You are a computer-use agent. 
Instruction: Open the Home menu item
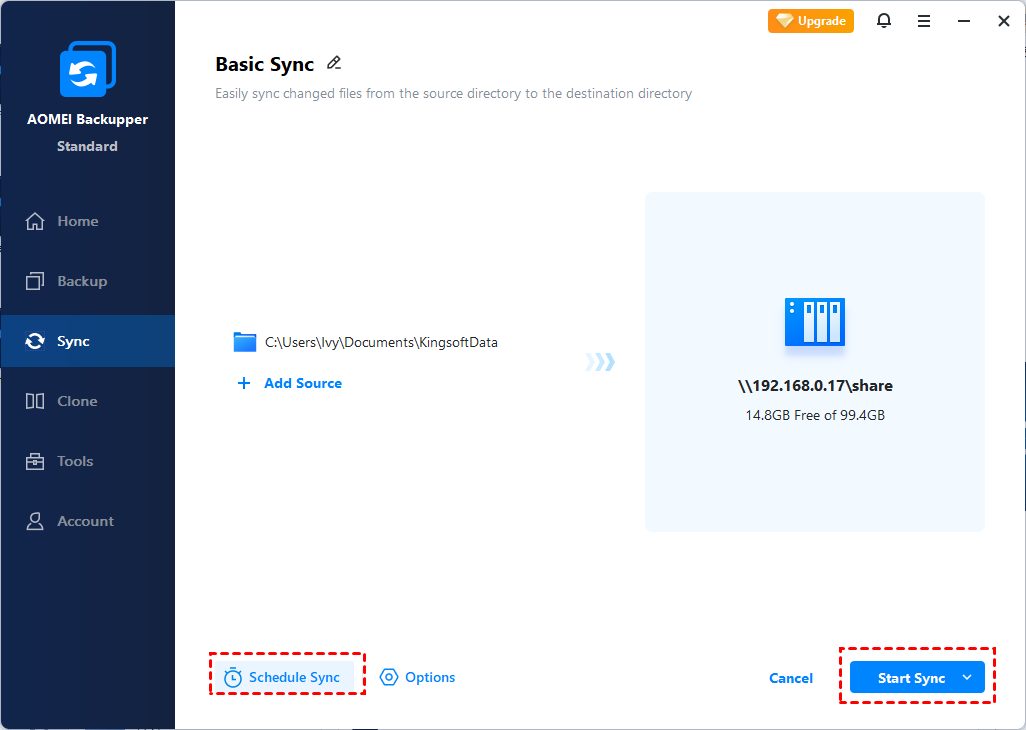[x=88, y=221]
